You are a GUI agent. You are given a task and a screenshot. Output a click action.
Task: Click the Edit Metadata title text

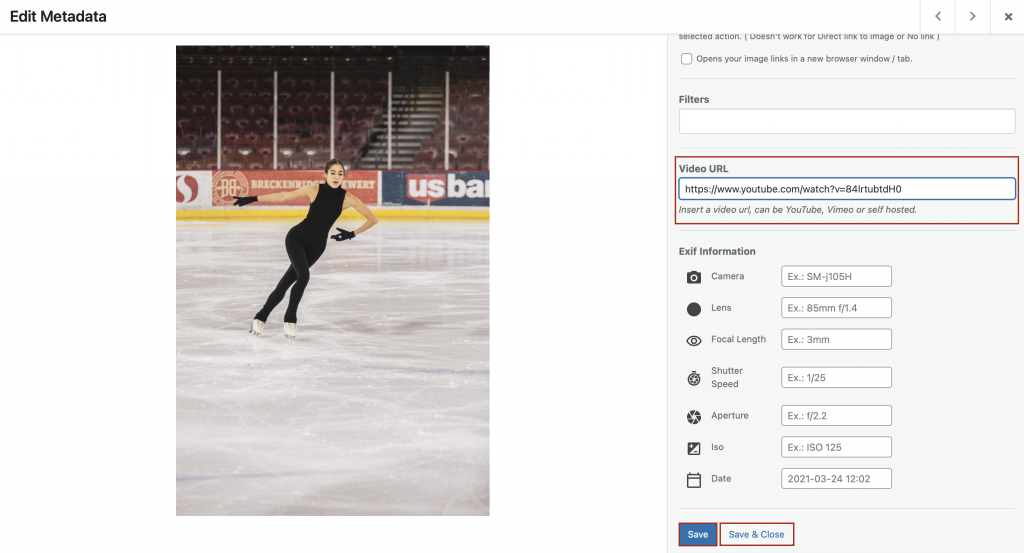(x=58, y=16)
